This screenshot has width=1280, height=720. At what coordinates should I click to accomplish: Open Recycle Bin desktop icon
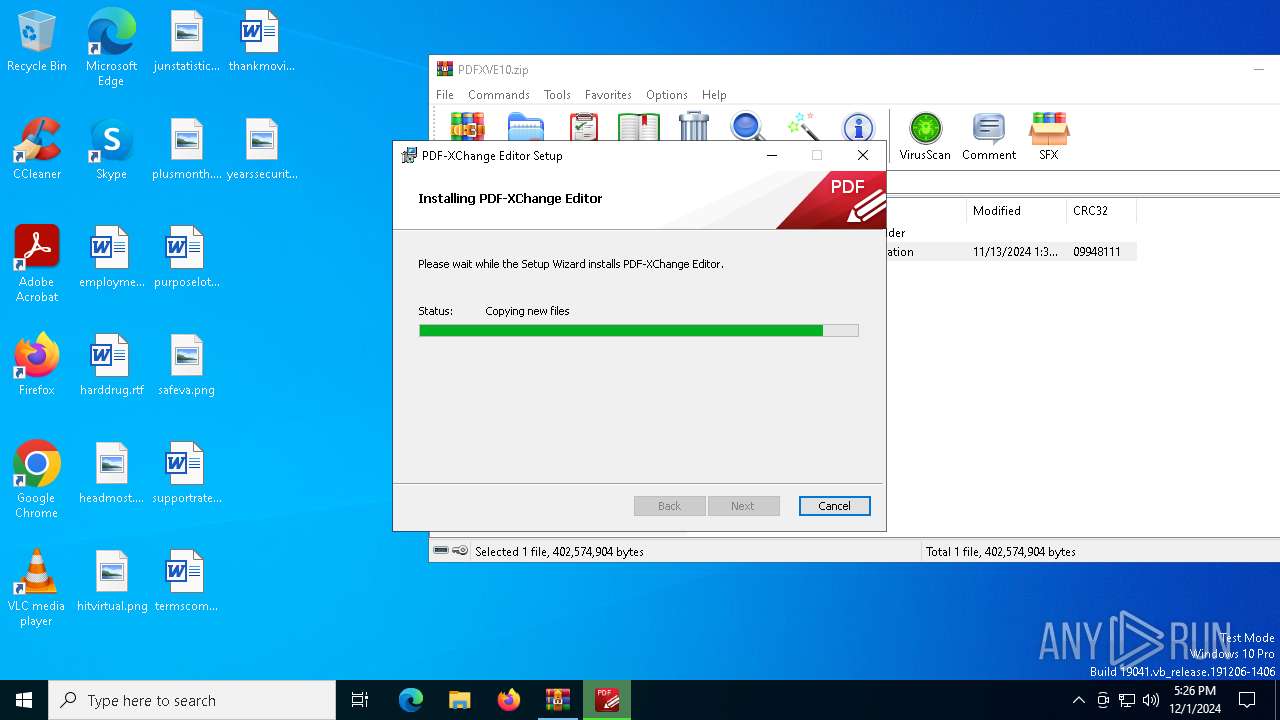[x=37, y=42]
